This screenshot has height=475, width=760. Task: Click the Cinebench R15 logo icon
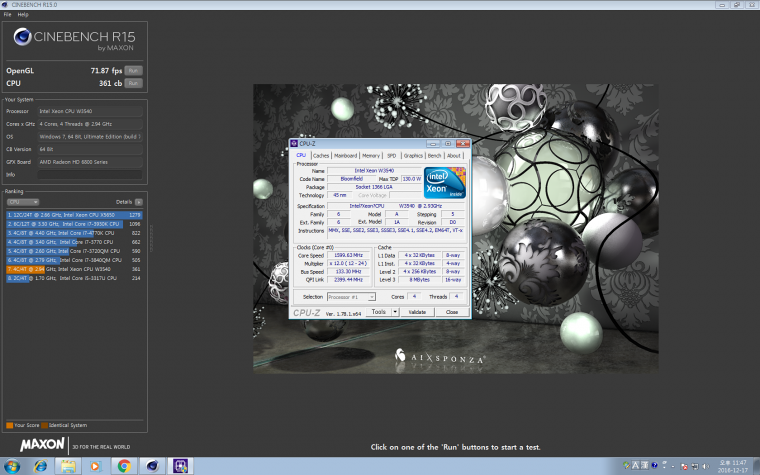(x=22, y=37)
